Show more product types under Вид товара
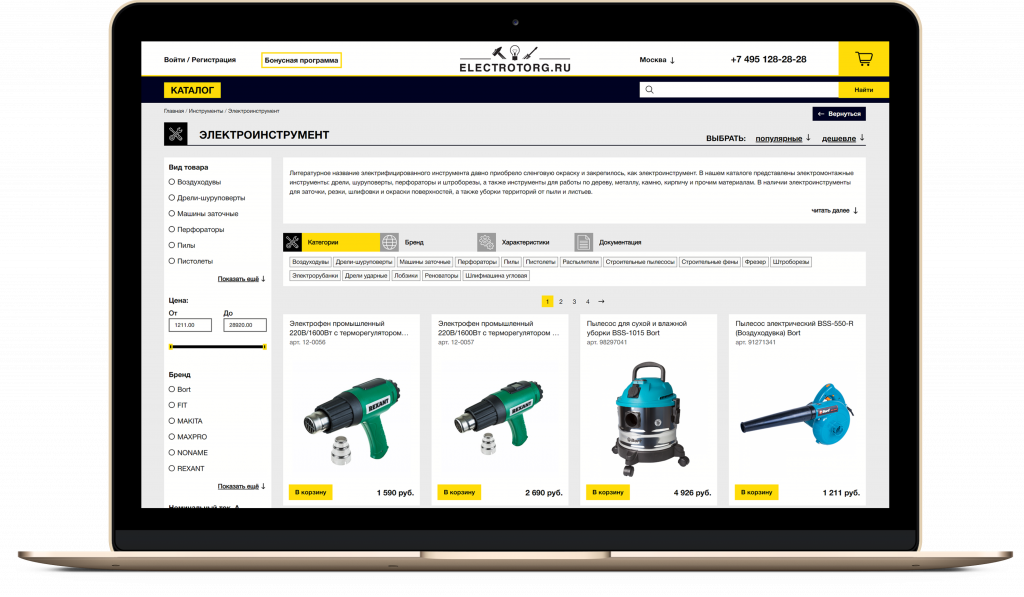The height and width of the screenshot is (597, 1024). point(242,279)
